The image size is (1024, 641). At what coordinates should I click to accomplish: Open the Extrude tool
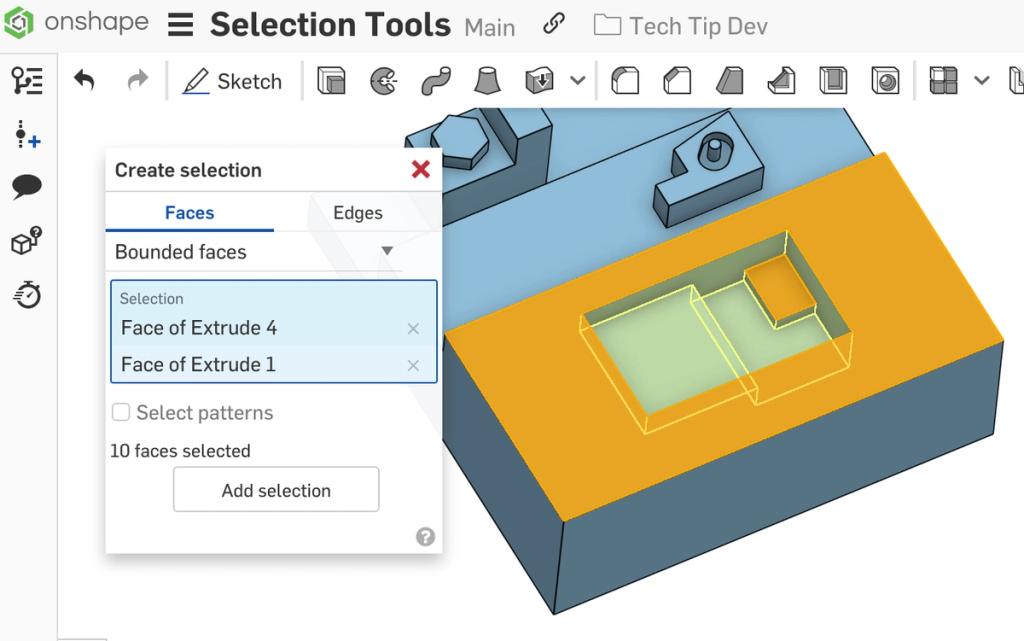pyautogui.click(x=330, y=81)
